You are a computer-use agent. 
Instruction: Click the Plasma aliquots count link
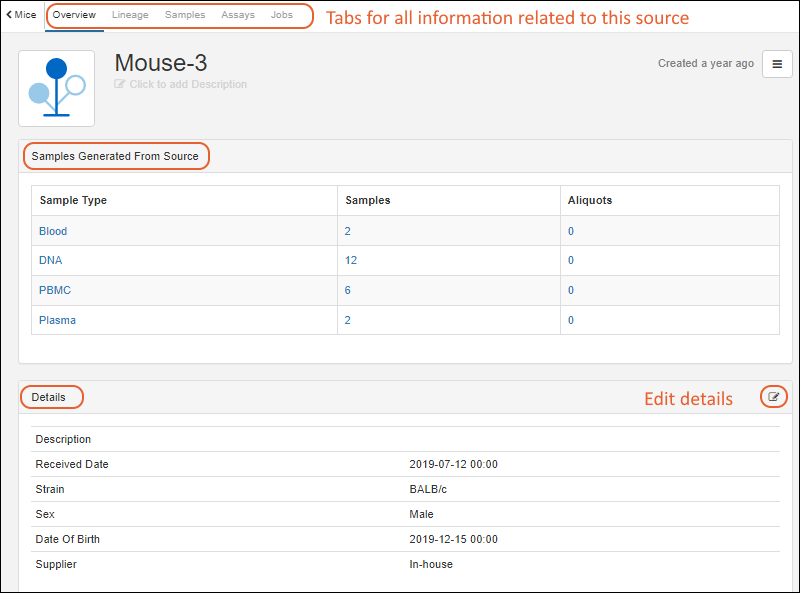[571, 320]
